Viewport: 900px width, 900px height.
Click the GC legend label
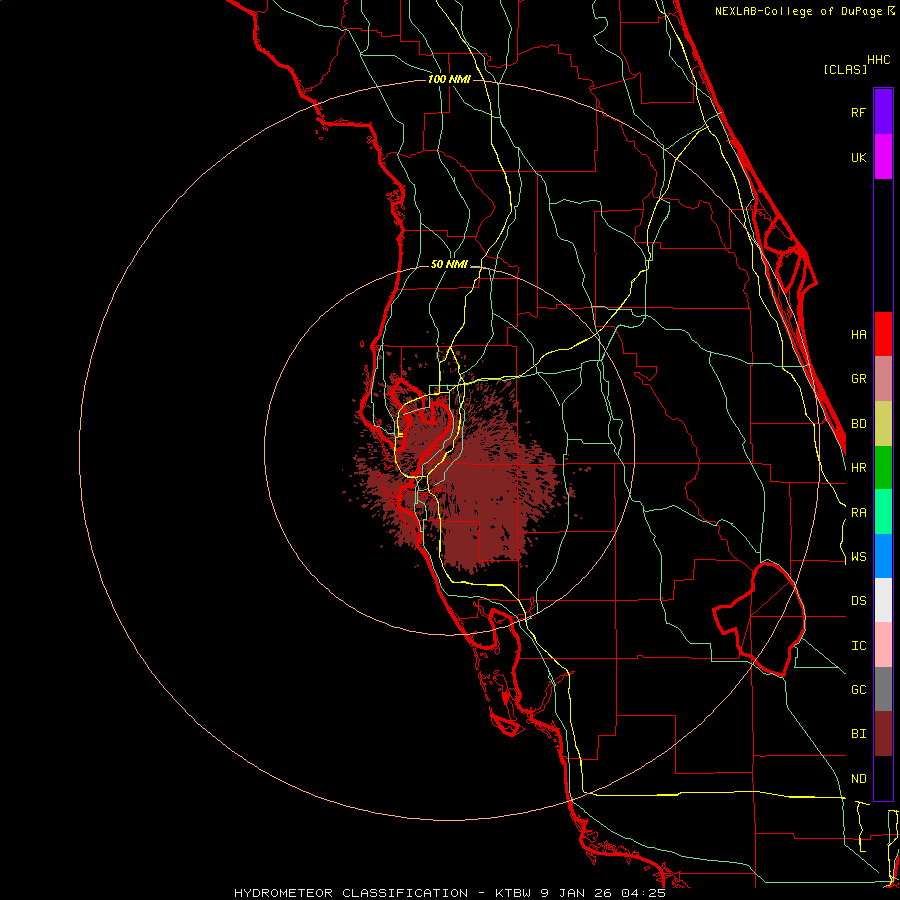pos(858,690)
